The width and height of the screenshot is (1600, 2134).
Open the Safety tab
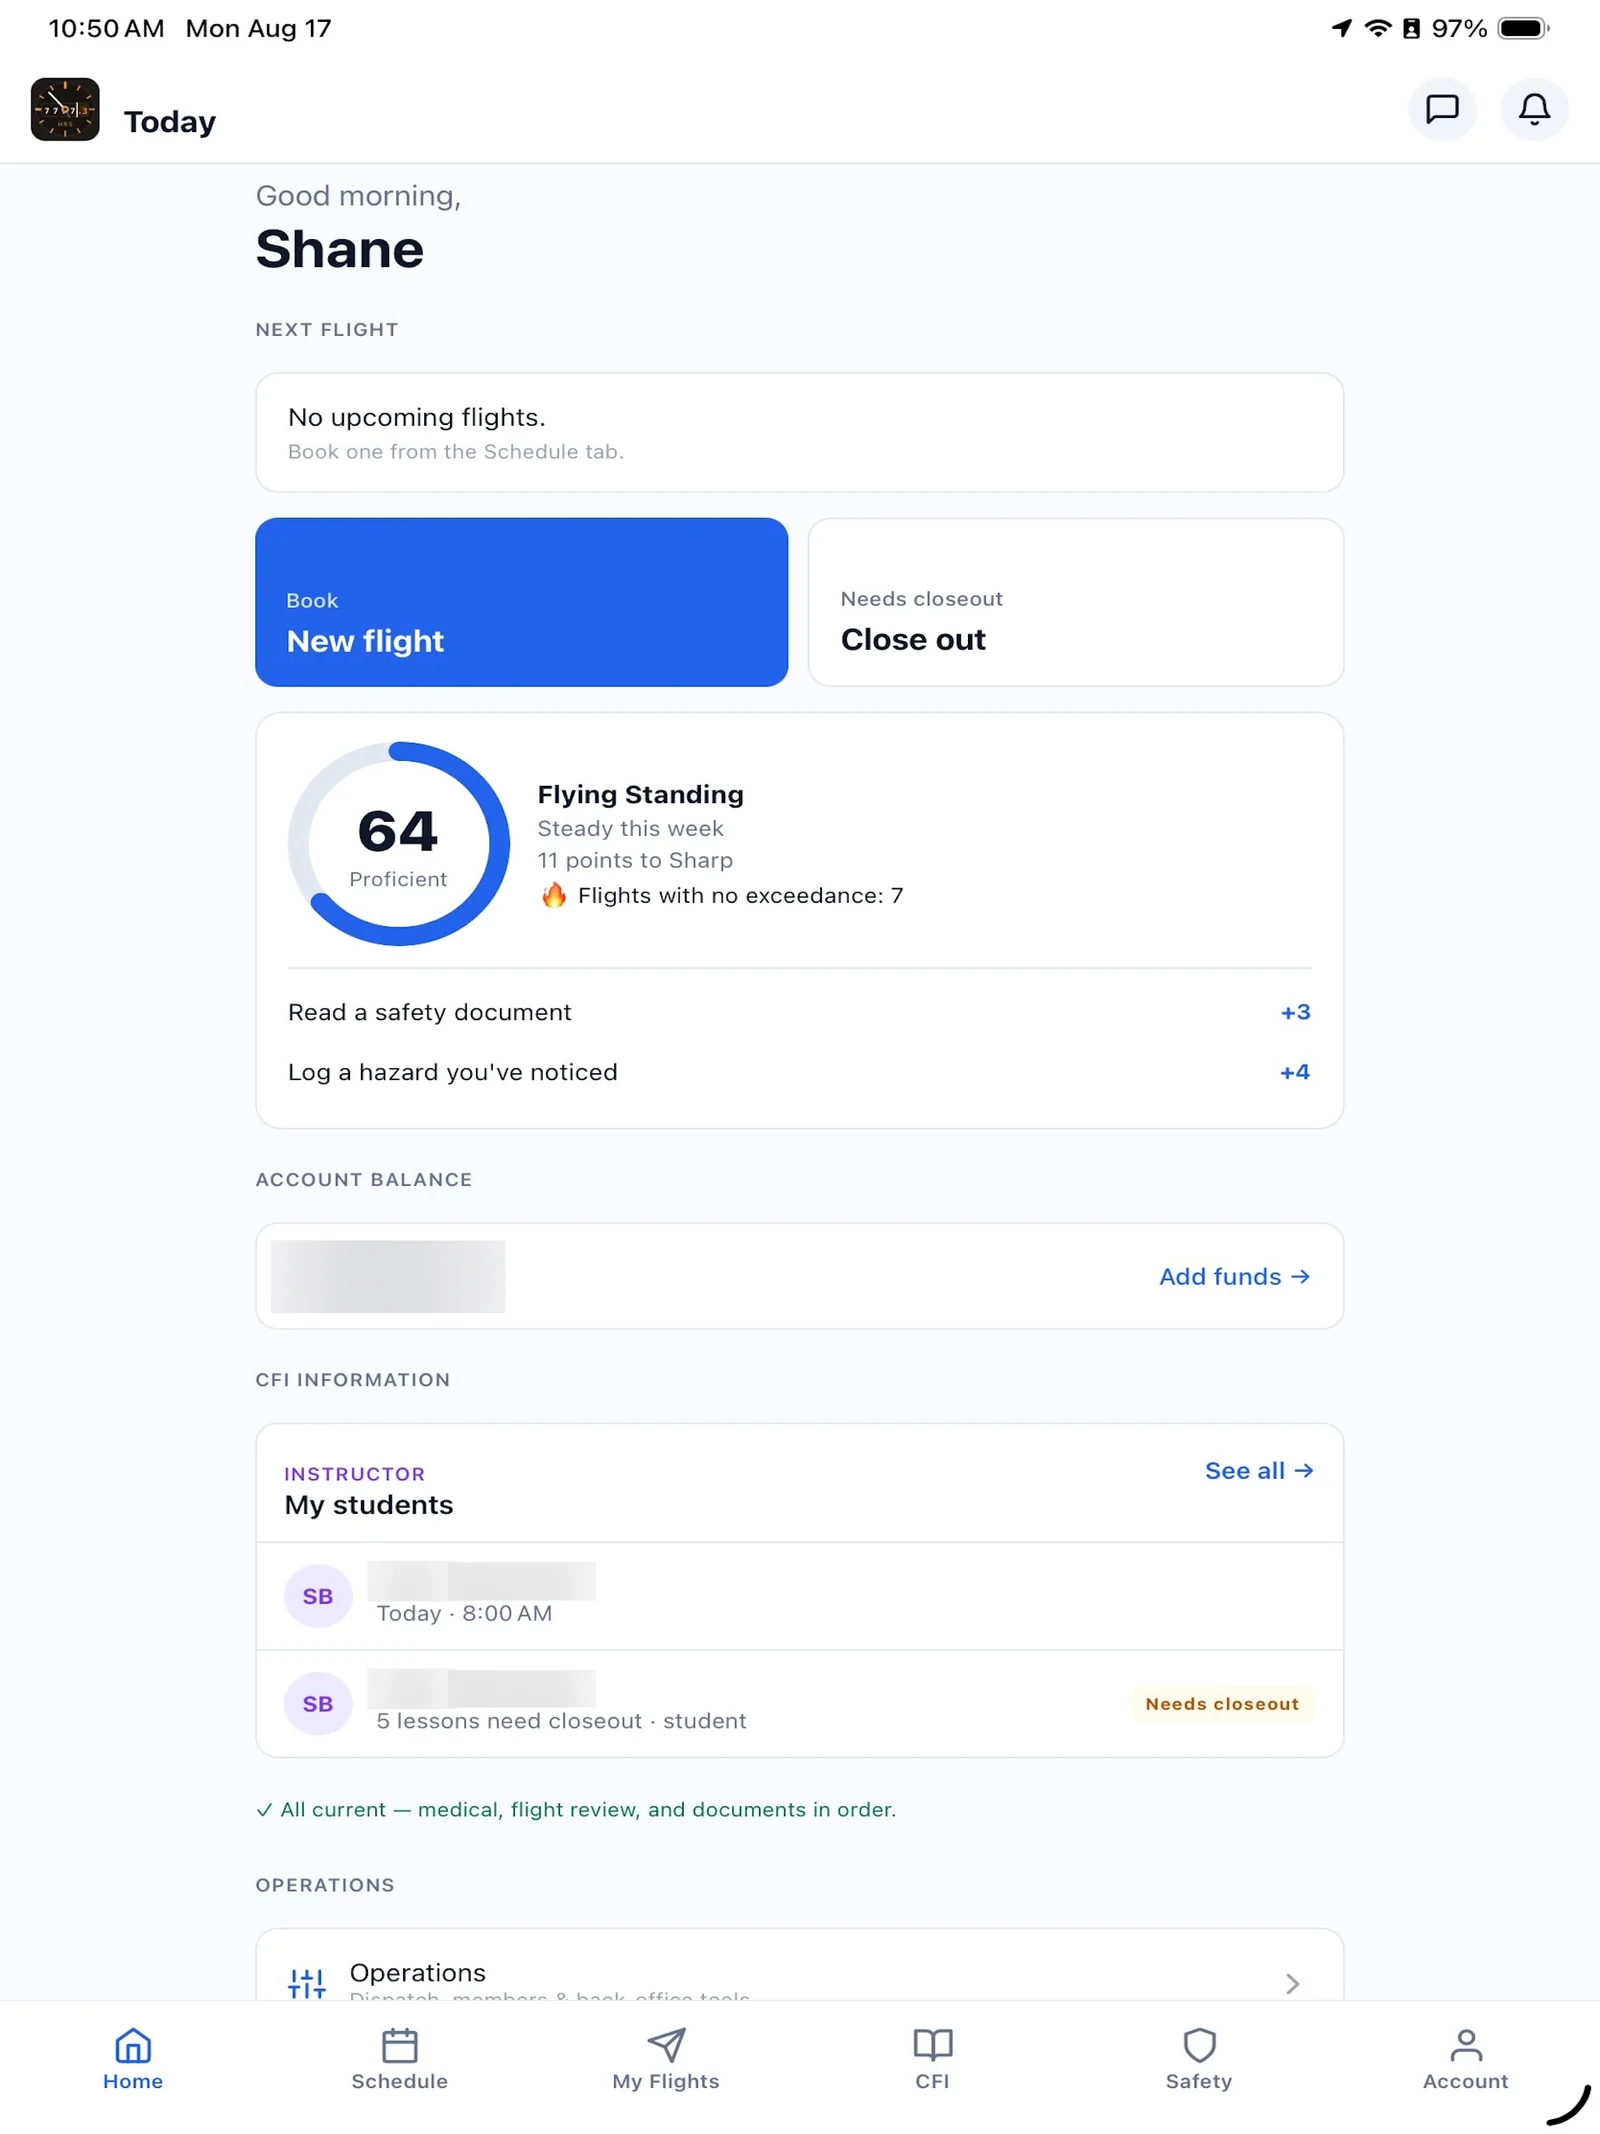pos(1199,2060)
